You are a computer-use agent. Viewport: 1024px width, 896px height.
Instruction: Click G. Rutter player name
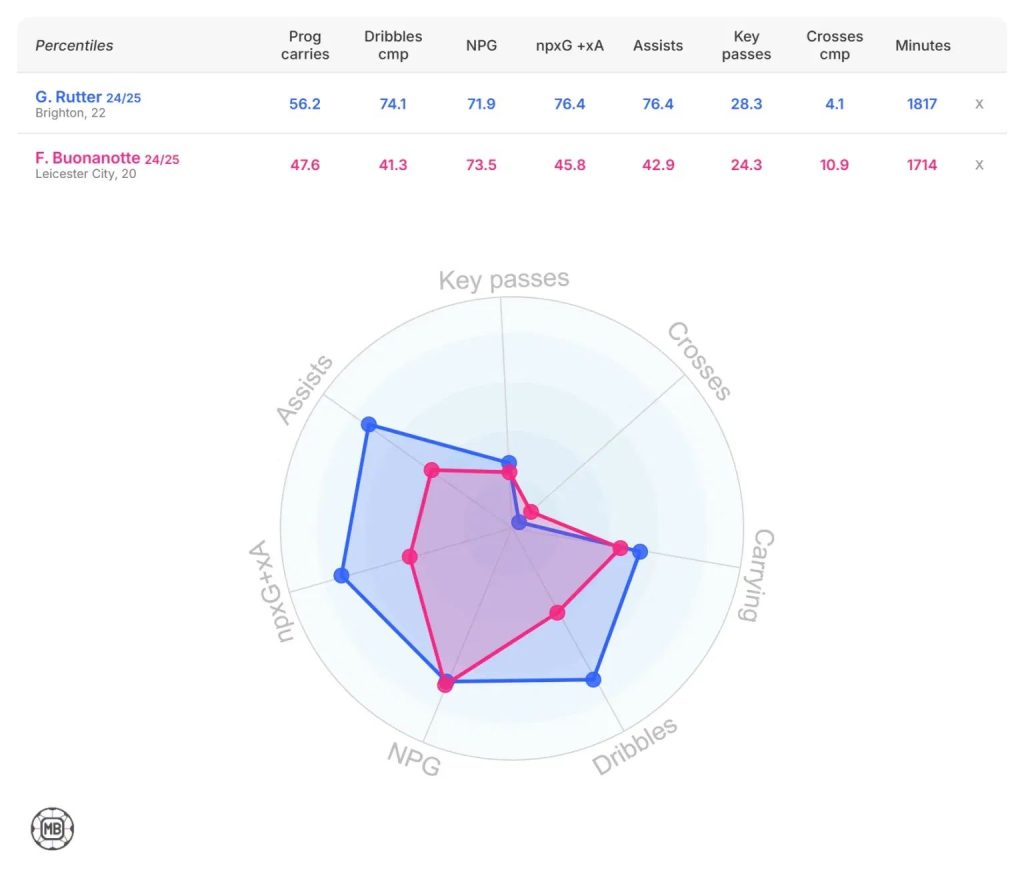pos(69,97)
